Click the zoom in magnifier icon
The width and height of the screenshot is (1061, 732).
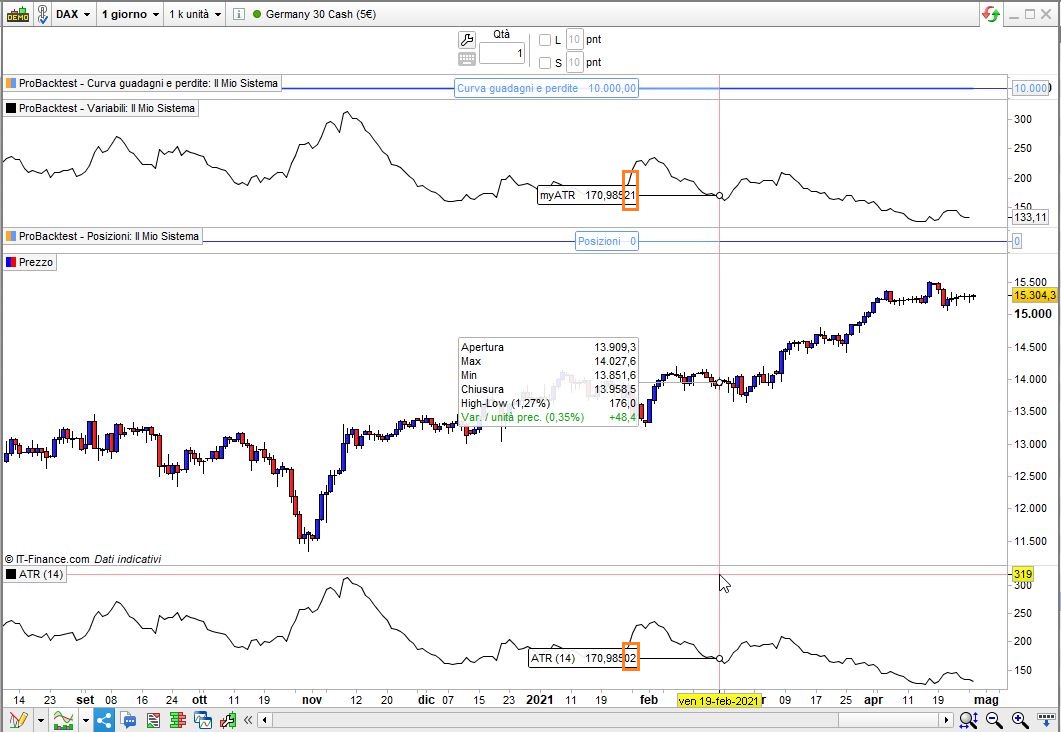[1019, 720]
